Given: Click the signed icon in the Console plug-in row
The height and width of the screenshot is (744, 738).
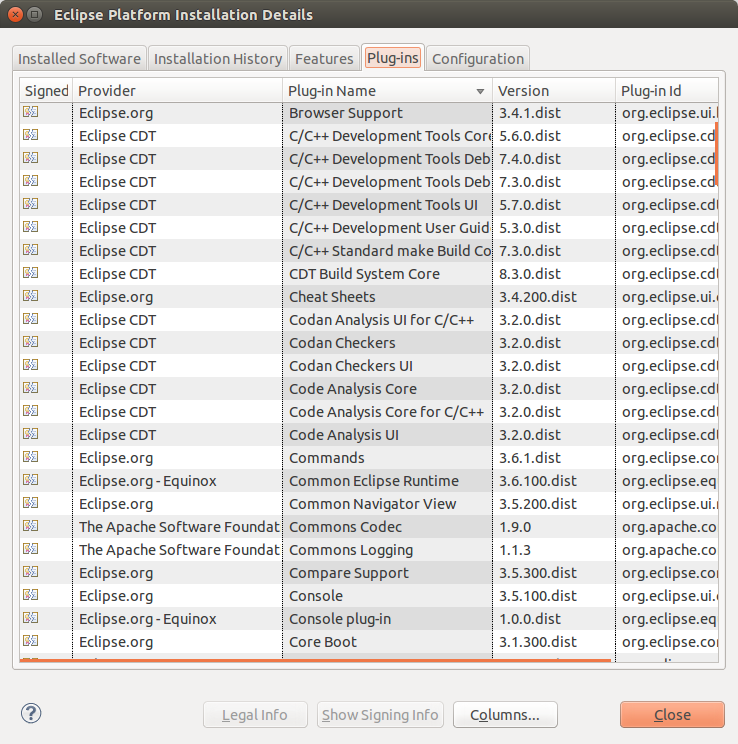Looking at the screenshot, I should coord(30,618).
